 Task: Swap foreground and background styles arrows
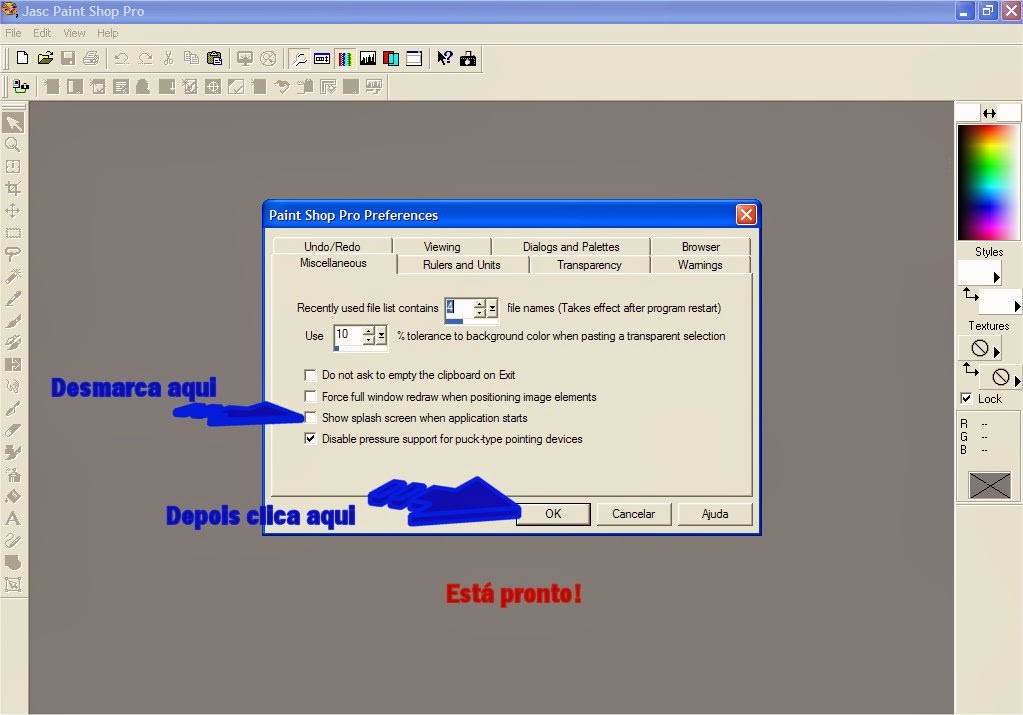click(x=971, y=295)
